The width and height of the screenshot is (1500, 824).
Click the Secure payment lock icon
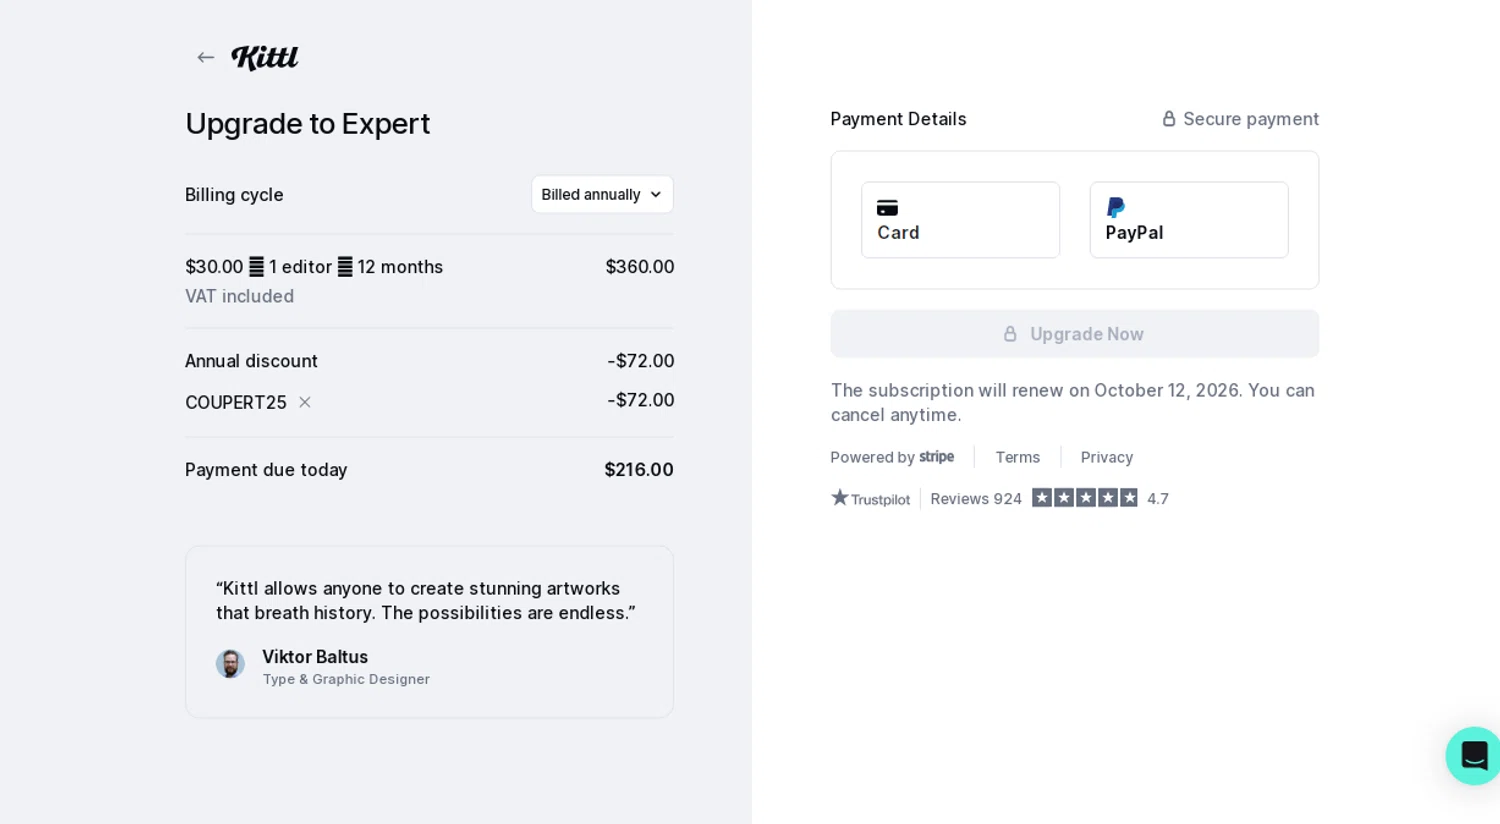click(x=1168, y=119)
